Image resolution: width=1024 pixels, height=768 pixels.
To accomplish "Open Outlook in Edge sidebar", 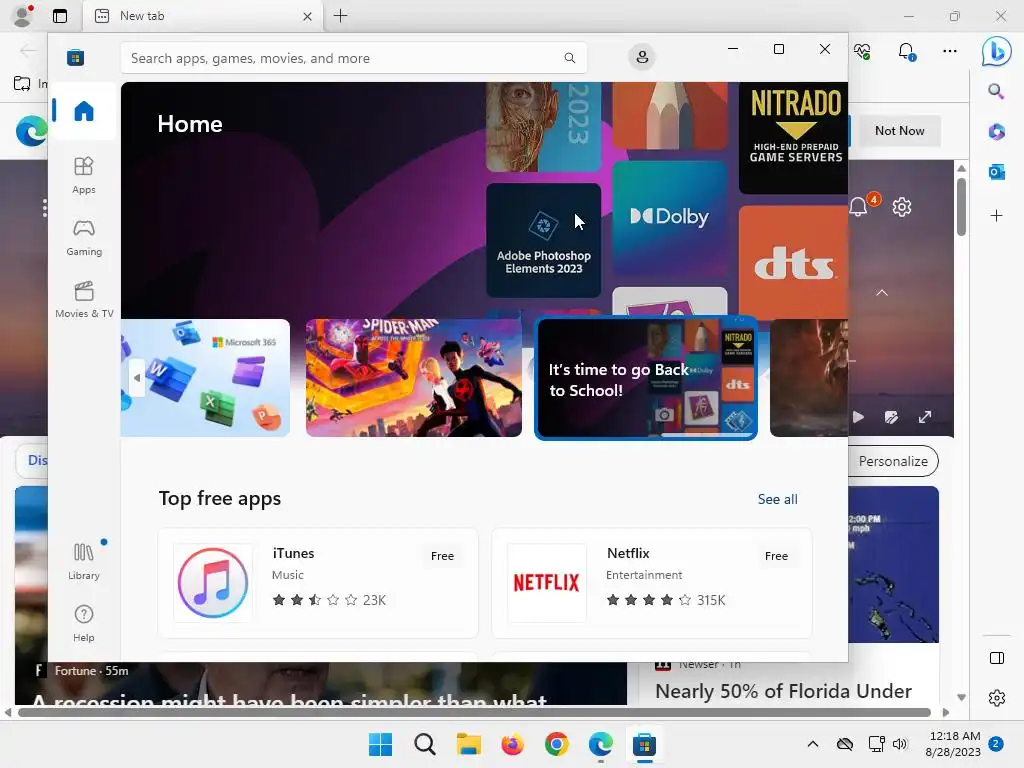I will pyautogui.click(x=996, y=172).
